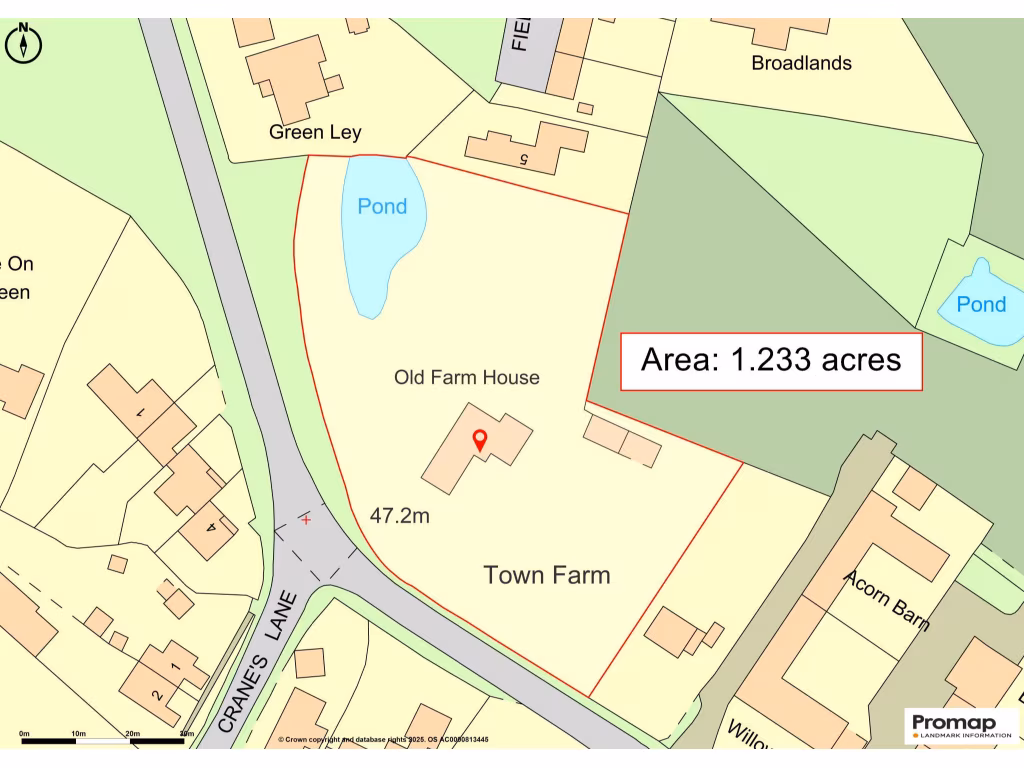Click the outbuildings east of Old Farm House
The width and height of the screenshot is (1024, 768).
click(622, 441)
